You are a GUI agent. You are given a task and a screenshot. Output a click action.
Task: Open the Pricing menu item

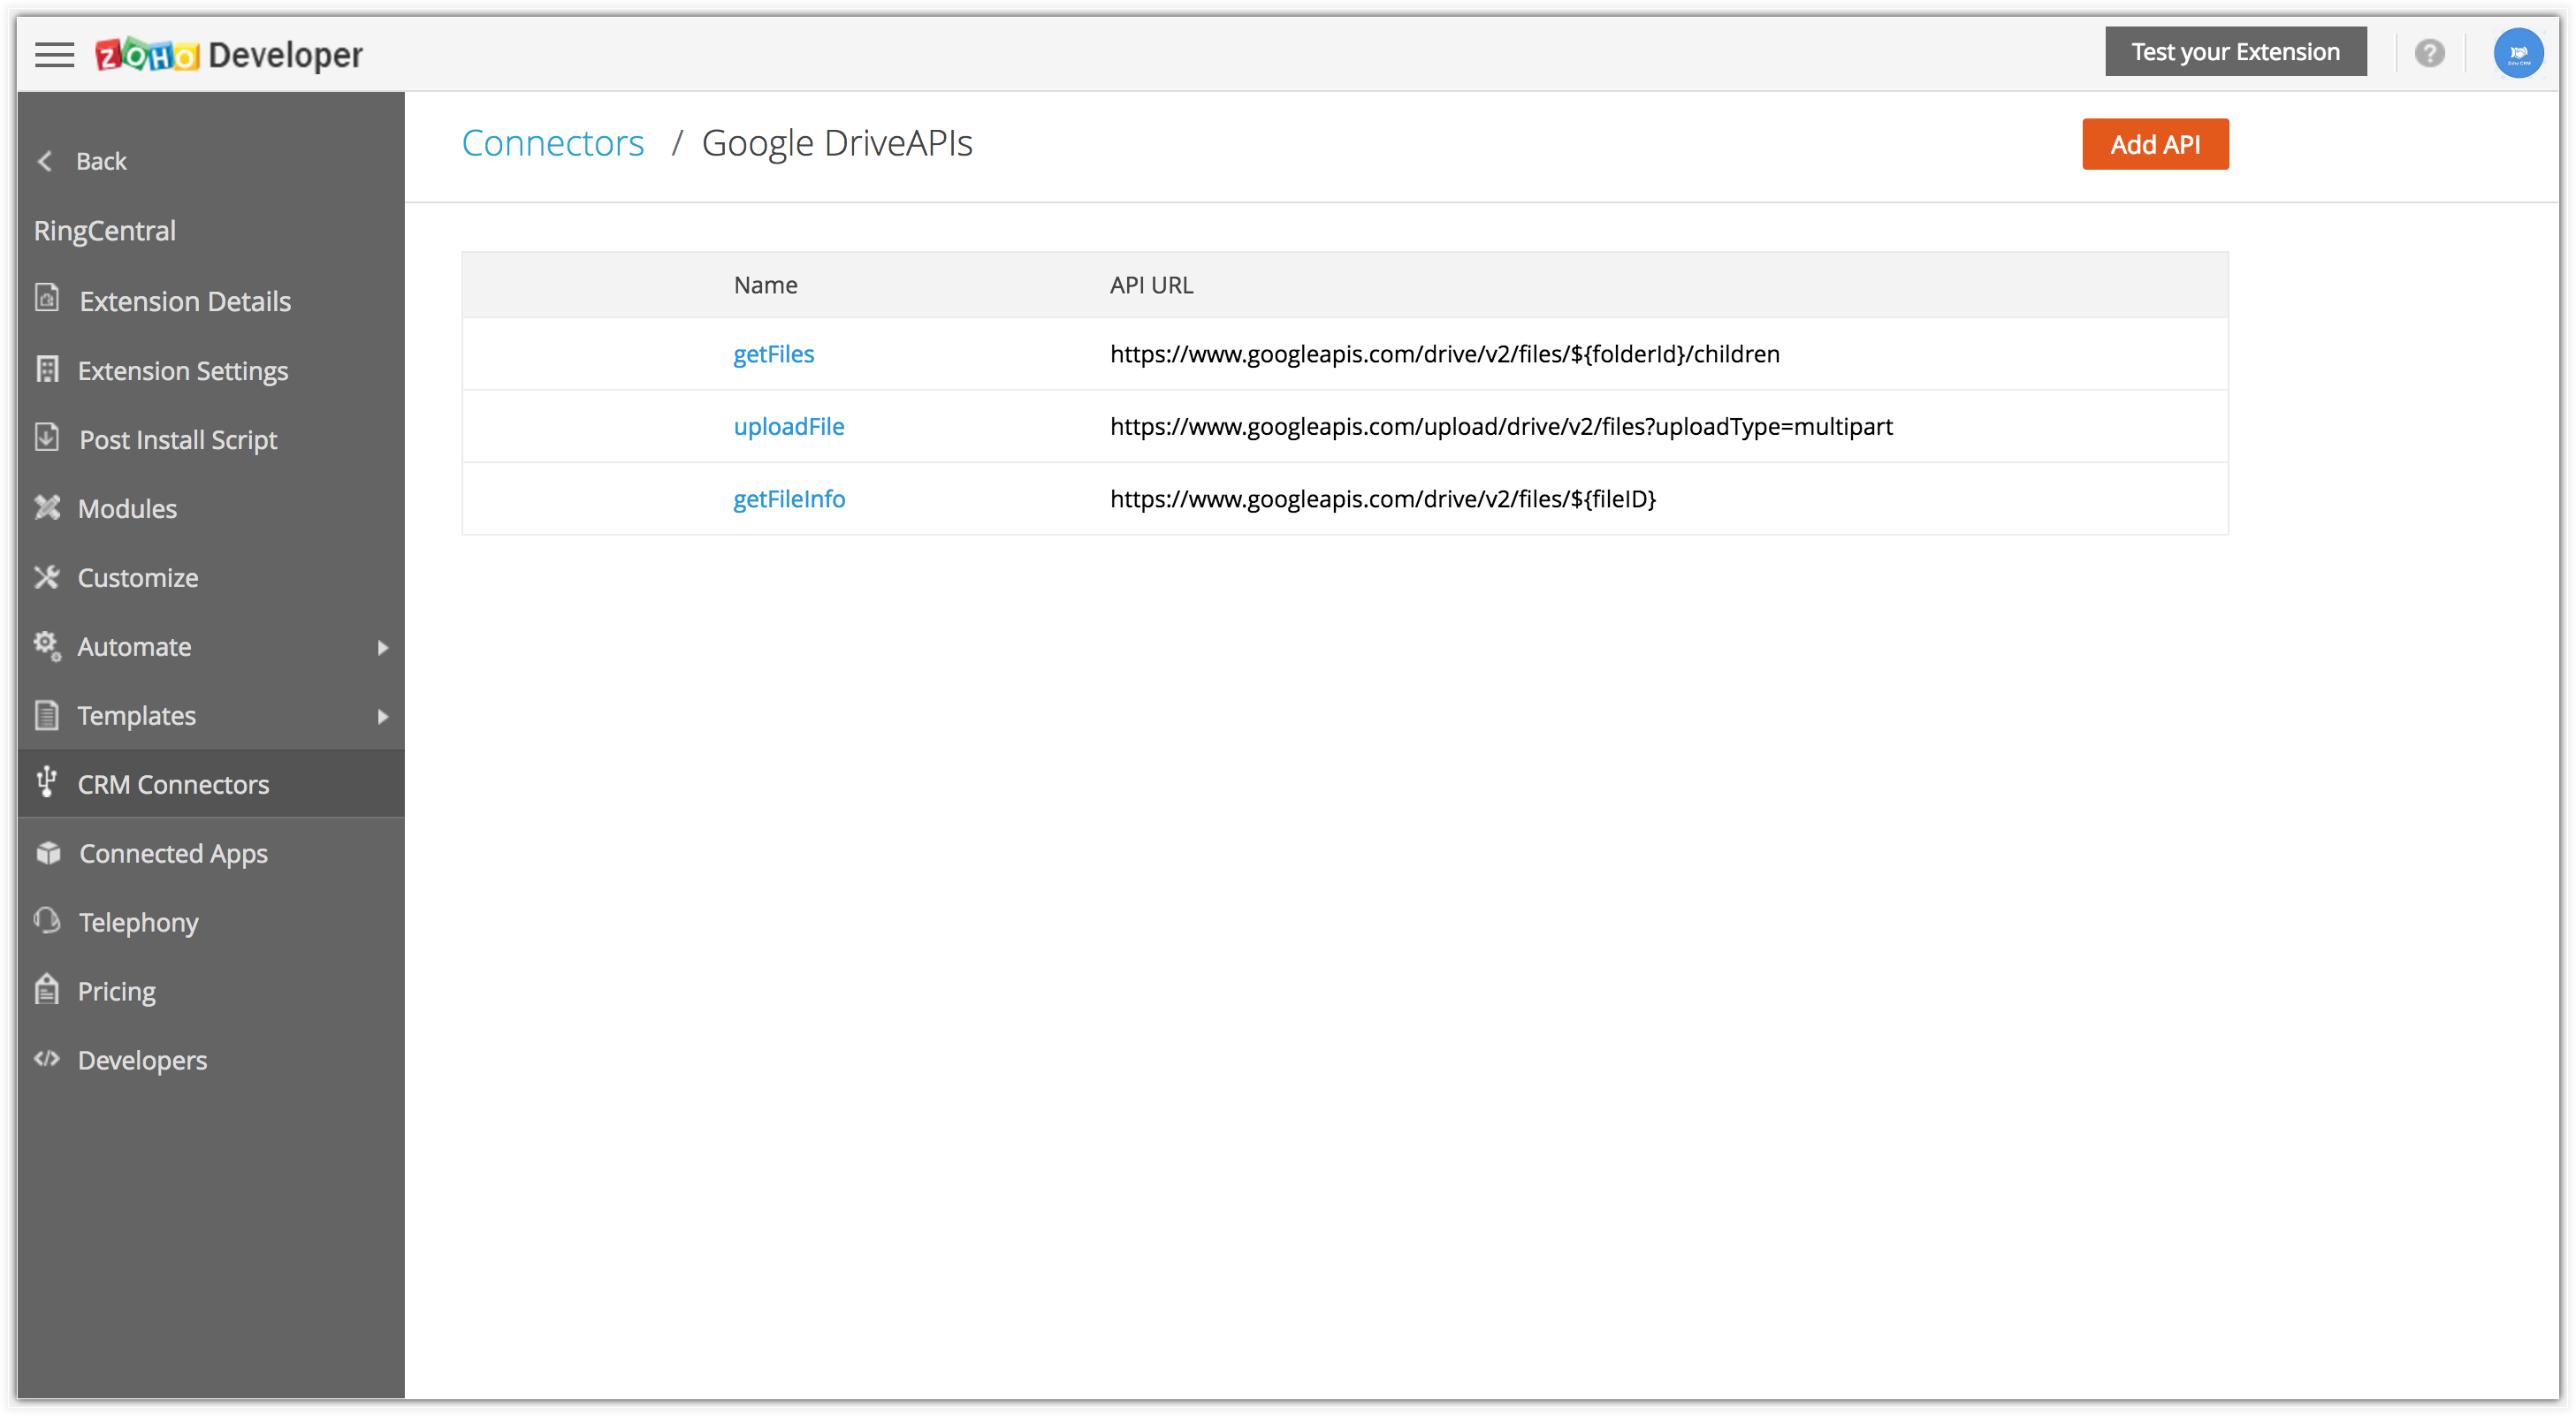click(x=116, y=991)
